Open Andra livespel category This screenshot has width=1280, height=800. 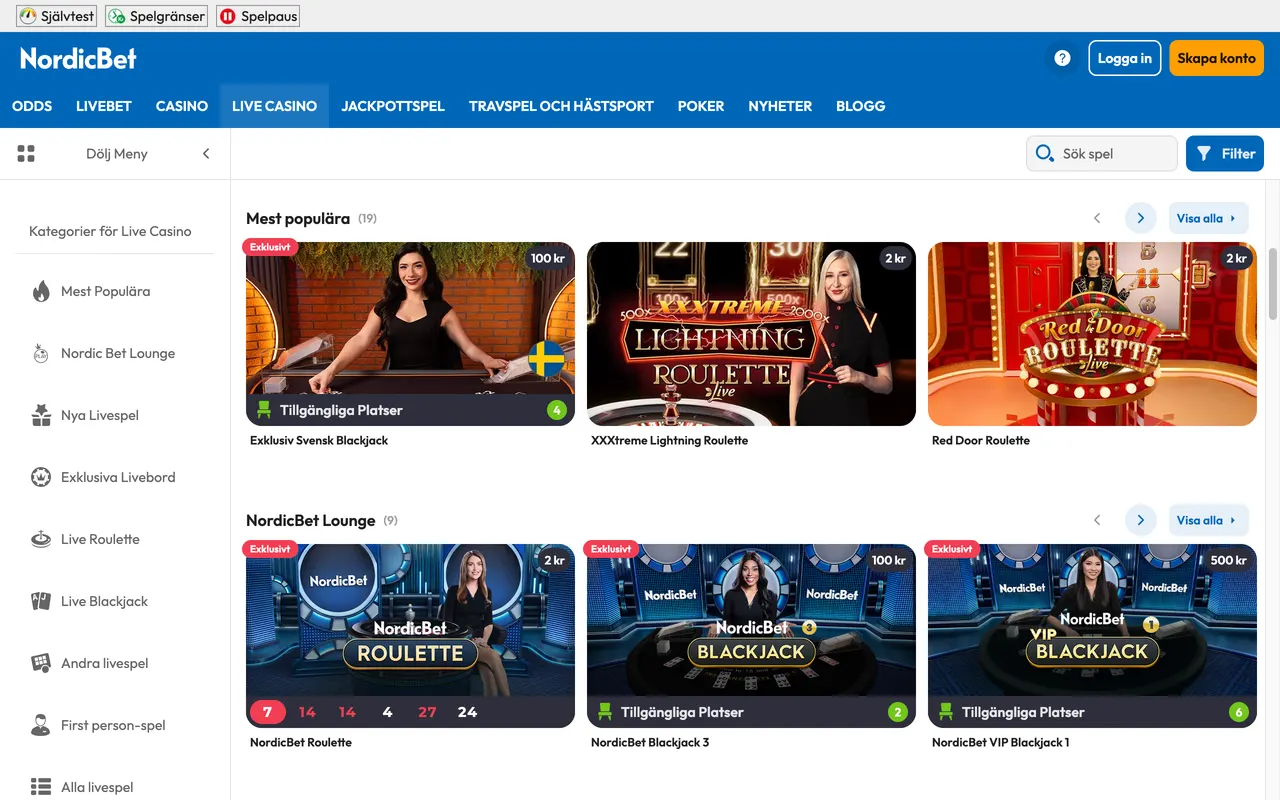[x=105, y=663]
